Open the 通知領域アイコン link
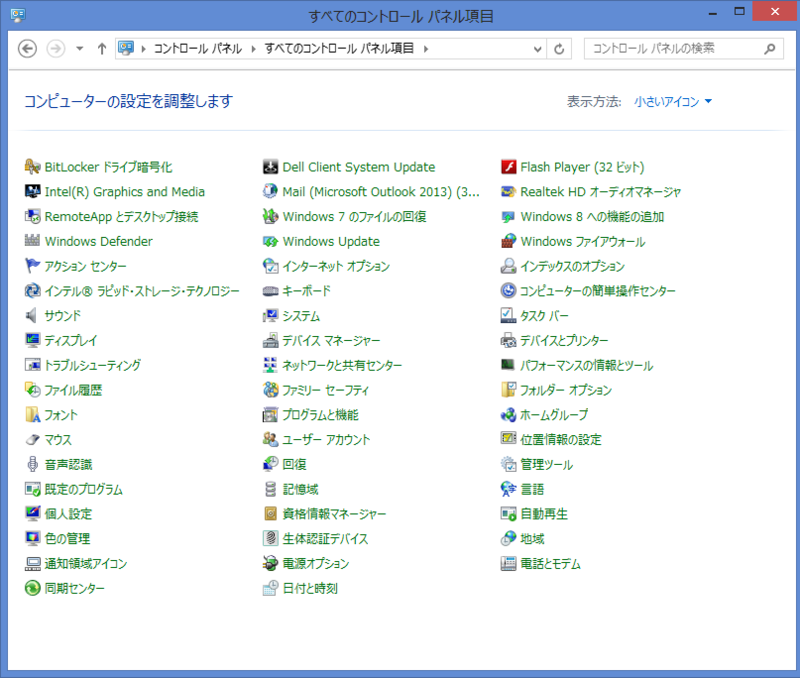This screenshot has width=800, height=678. (x=86, y=563)
